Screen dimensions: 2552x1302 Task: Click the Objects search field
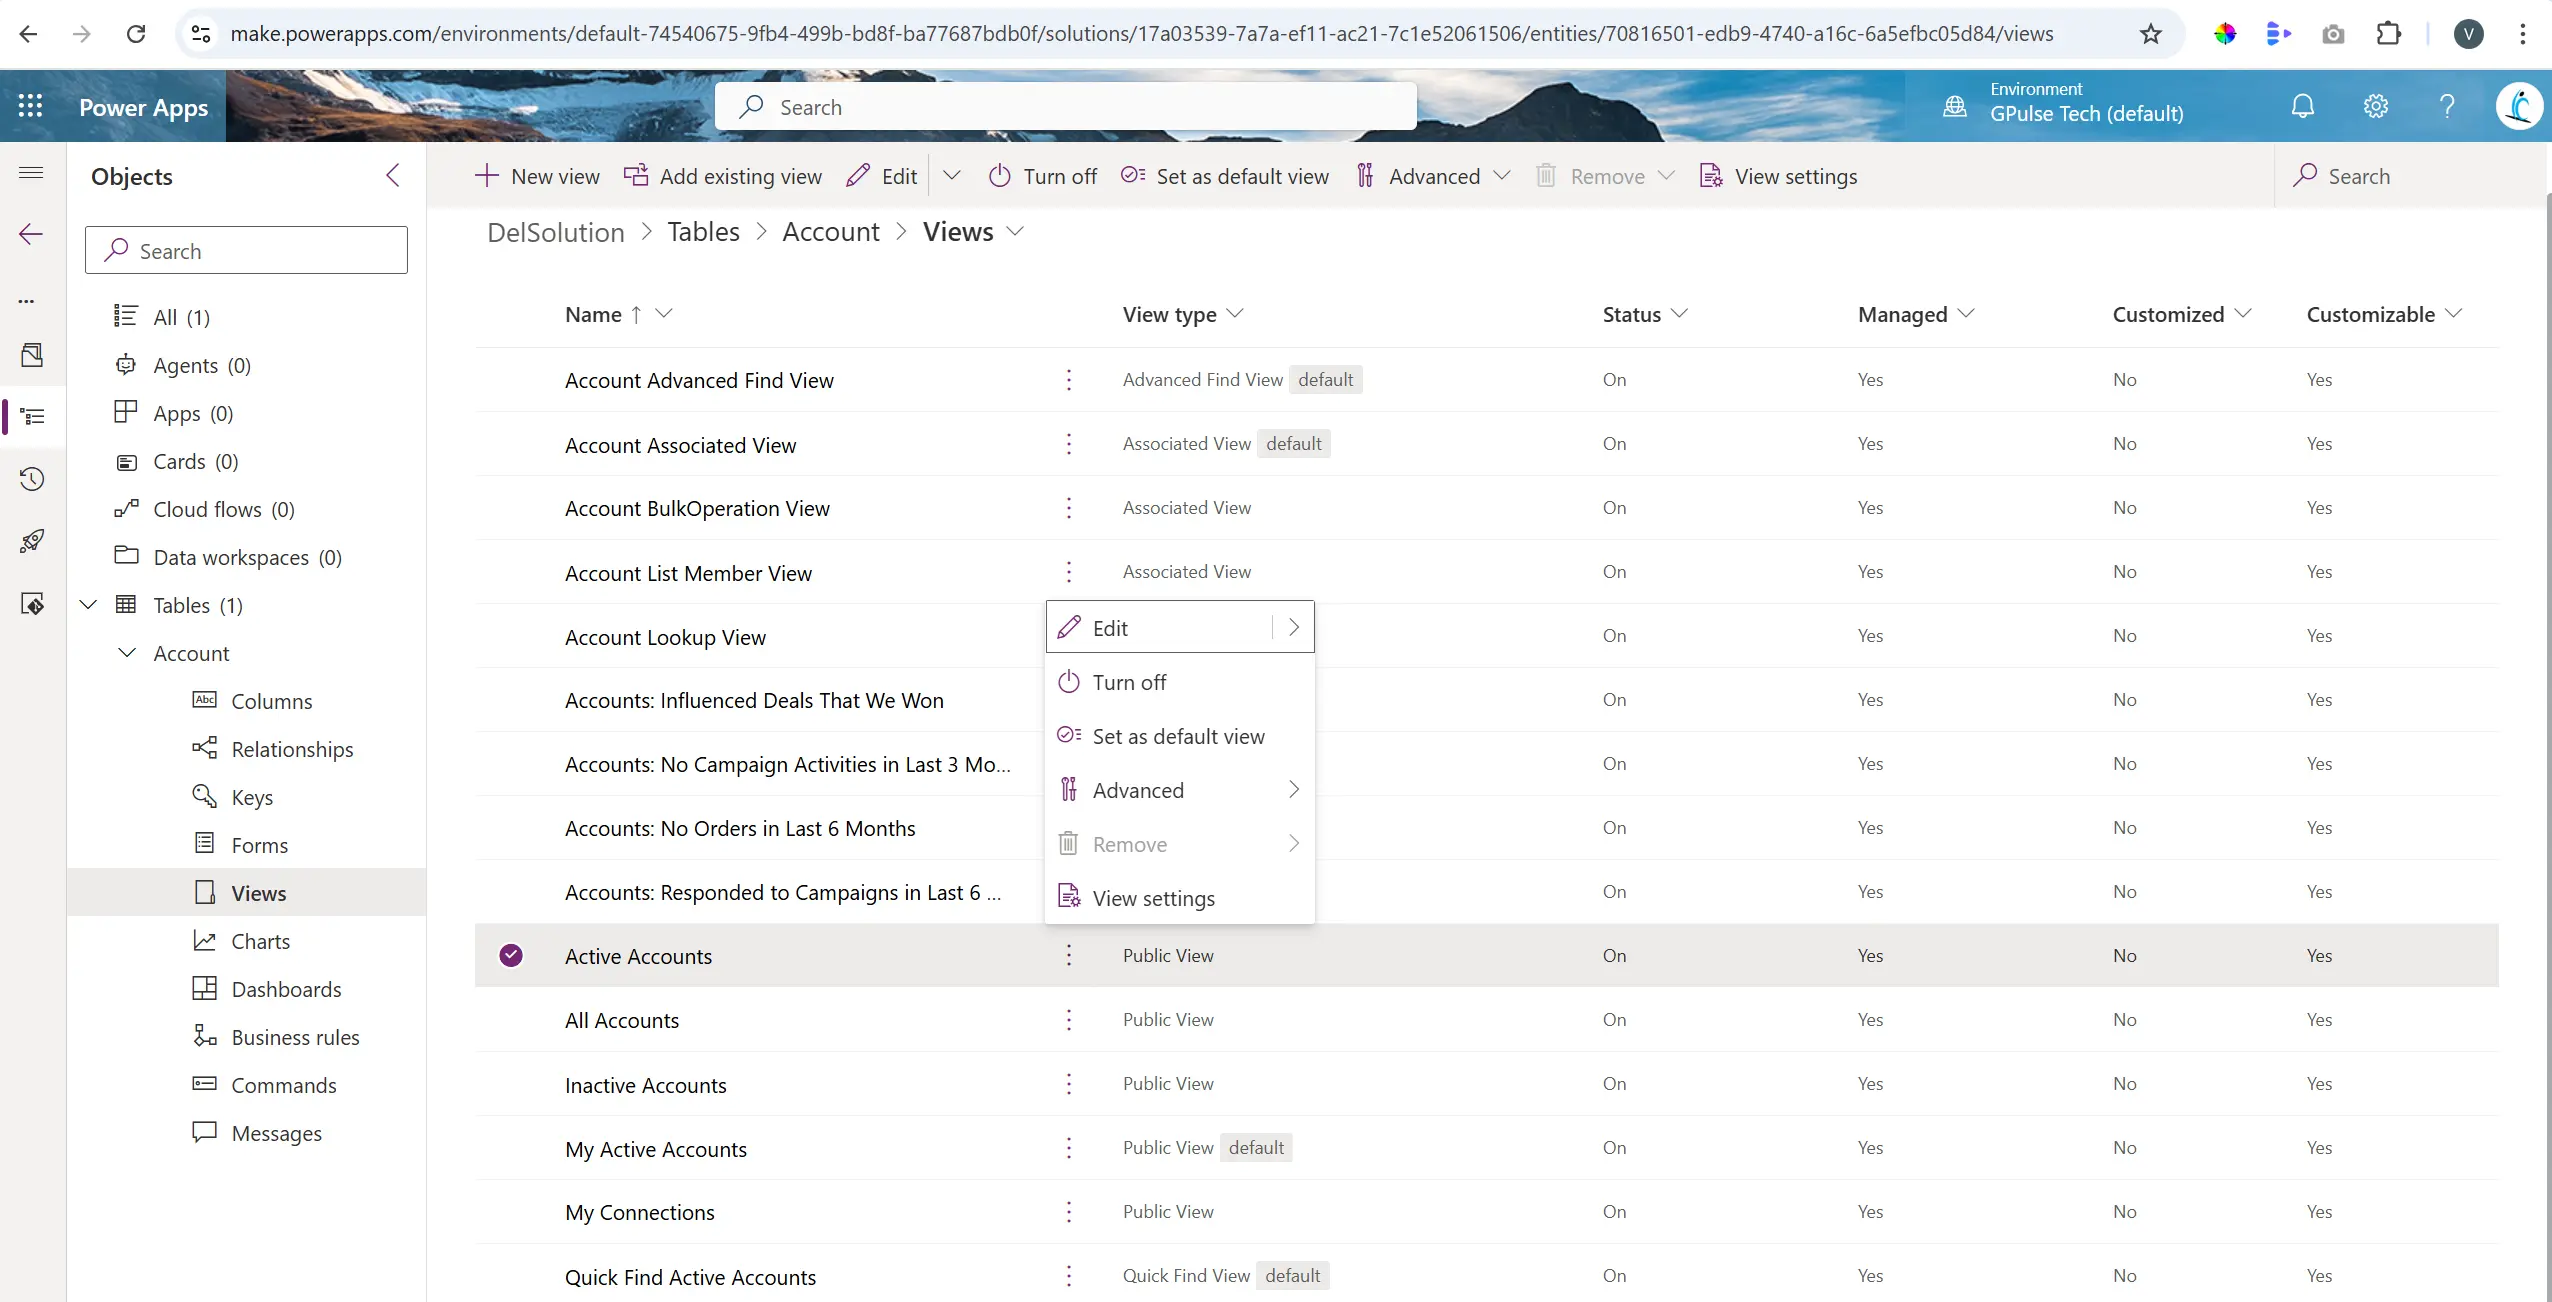pyautogui.click(x=247, y=249)
